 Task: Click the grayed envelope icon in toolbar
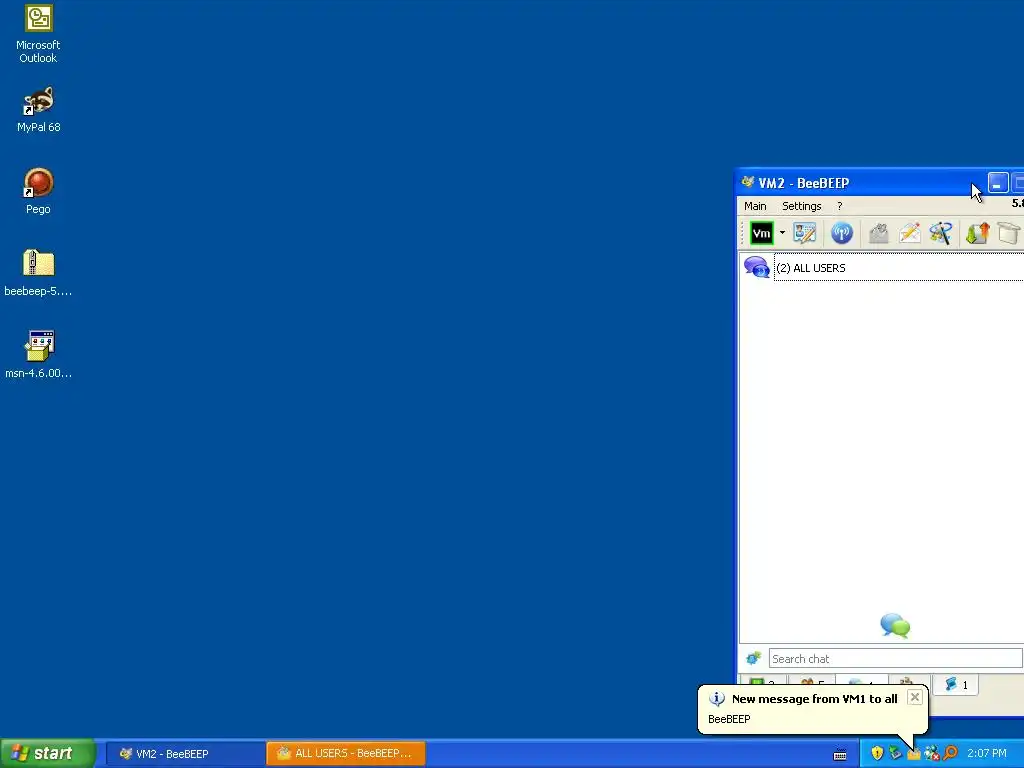point(879,233)
